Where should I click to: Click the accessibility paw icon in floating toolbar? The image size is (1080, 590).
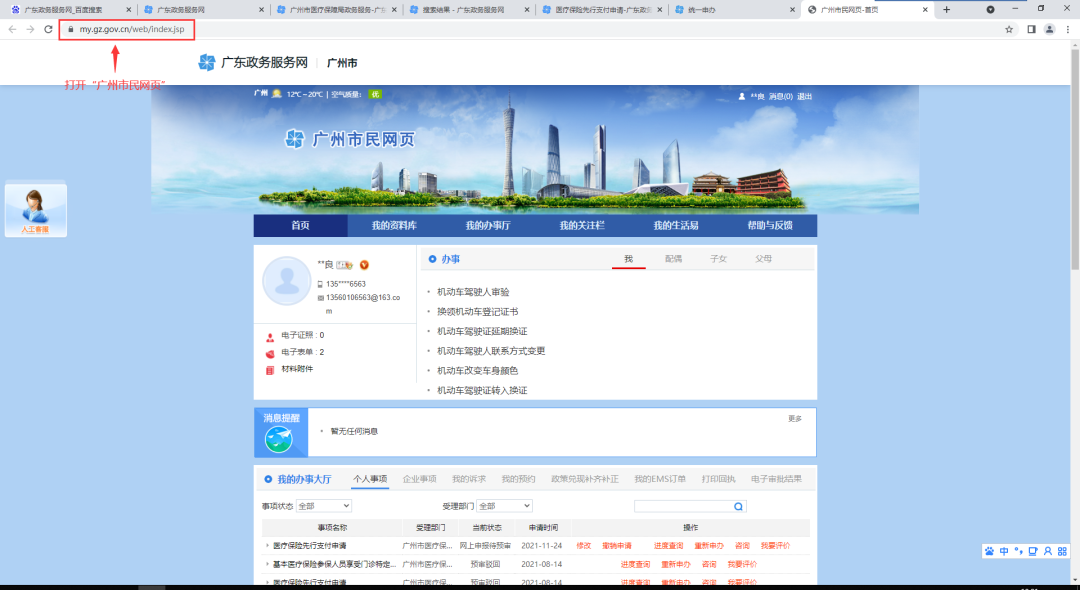click(990, 551)
